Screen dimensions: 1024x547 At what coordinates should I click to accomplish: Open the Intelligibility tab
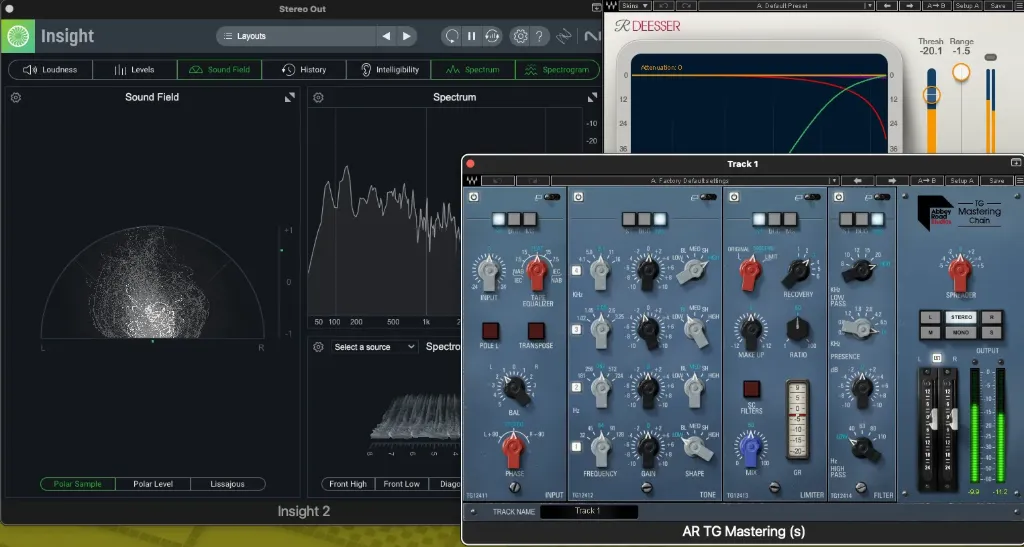pyautogui.click(x=389, y=70)
